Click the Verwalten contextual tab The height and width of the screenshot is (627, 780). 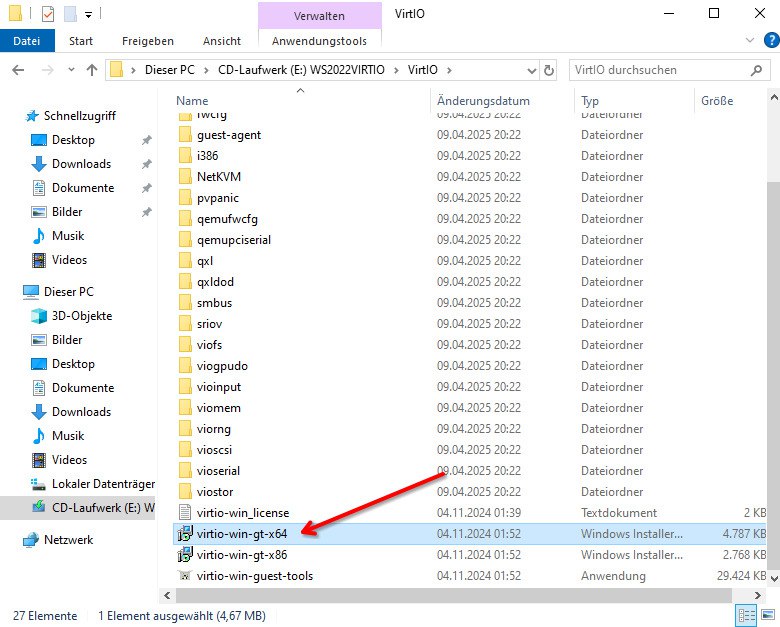tap(319, 15)
